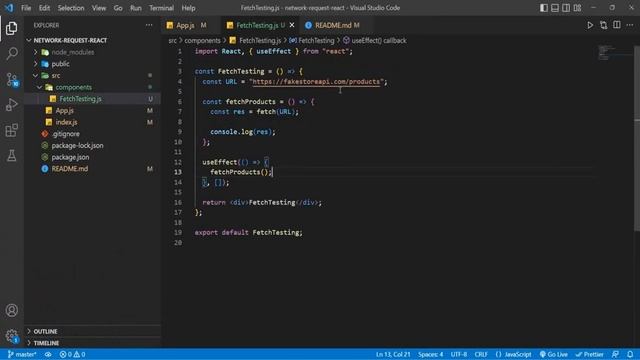This screenshot has height=360, width=640.
Task: Click UTF-8 encoding selector
Action: 458,354
